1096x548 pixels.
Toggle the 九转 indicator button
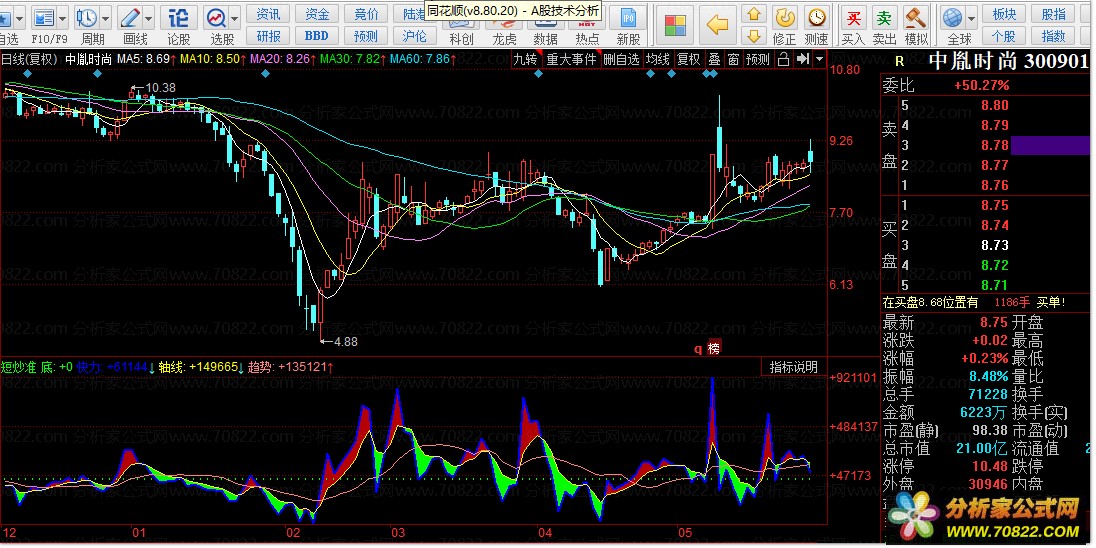coord(525,59)
